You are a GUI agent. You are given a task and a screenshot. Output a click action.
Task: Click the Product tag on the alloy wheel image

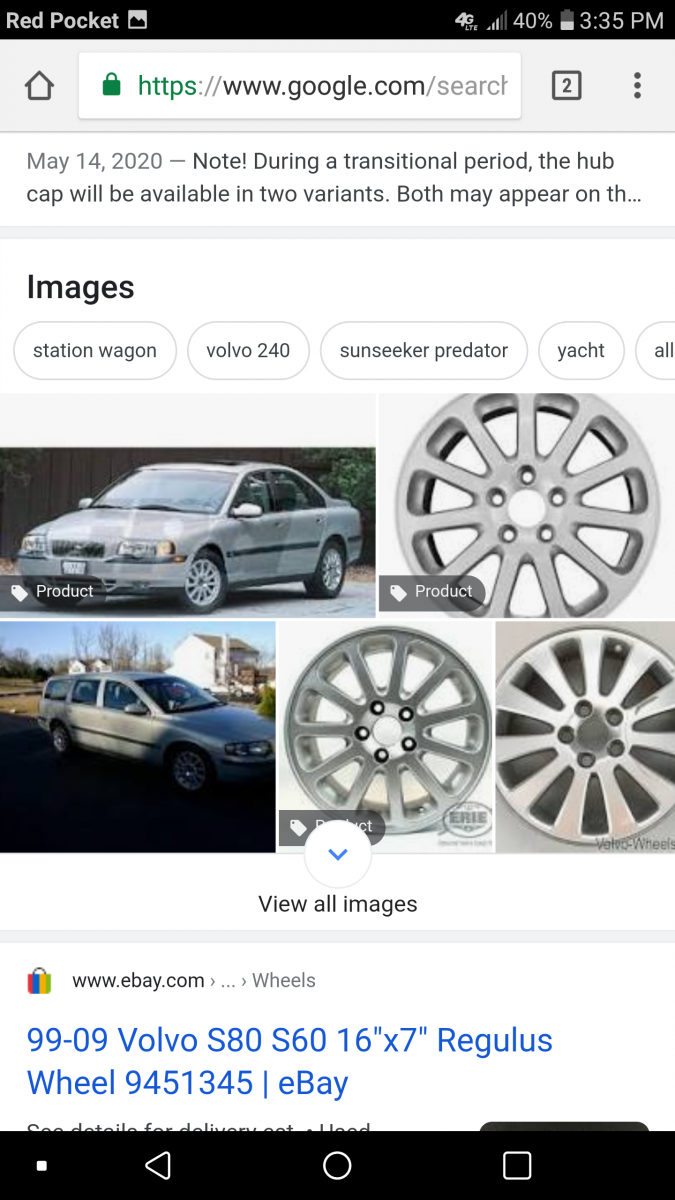click(x=432, y=591)
